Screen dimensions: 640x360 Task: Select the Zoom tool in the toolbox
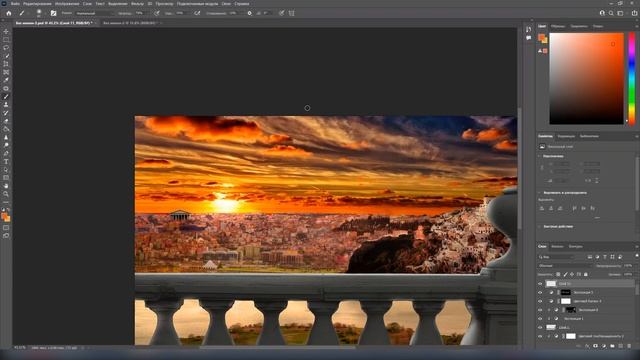pos(6,194)
